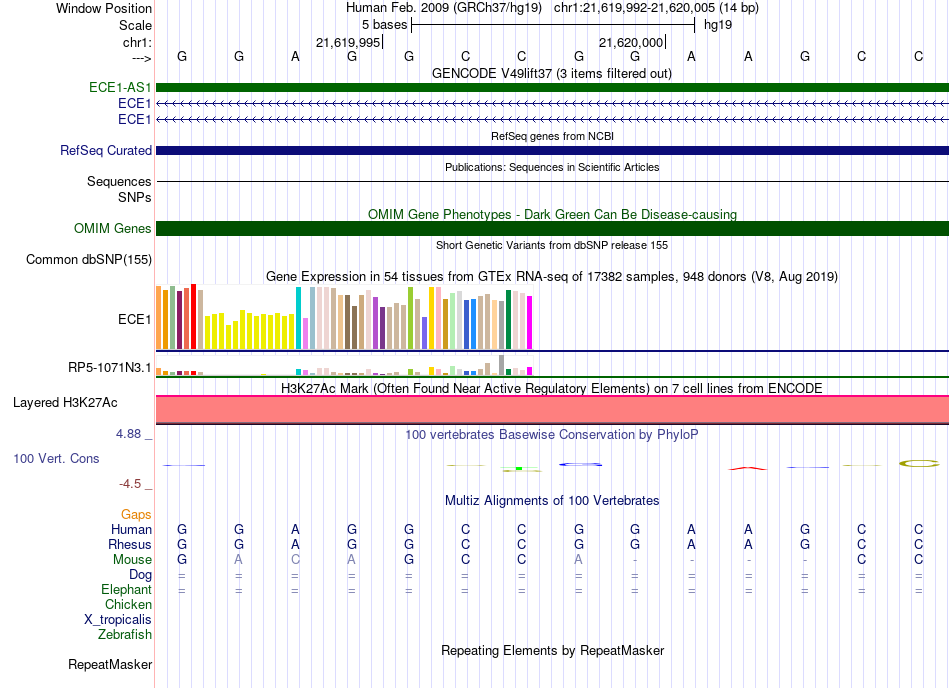Click the 100 Vert. Cons track label
The height and width of the screenshot is (688, 950).
click(56, 458)
